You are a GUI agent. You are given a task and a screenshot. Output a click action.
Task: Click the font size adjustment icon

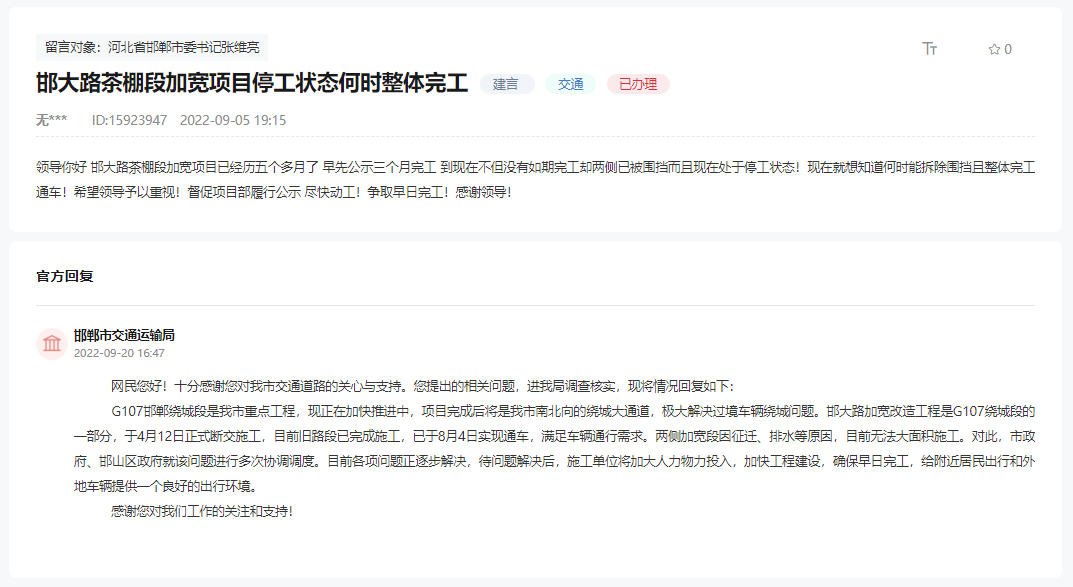click(929, 49)
